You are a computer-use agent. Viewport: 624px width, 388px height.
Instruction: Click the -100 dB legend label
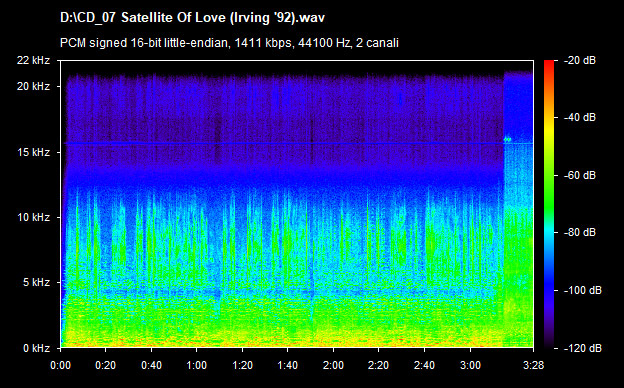pos(583,291)
